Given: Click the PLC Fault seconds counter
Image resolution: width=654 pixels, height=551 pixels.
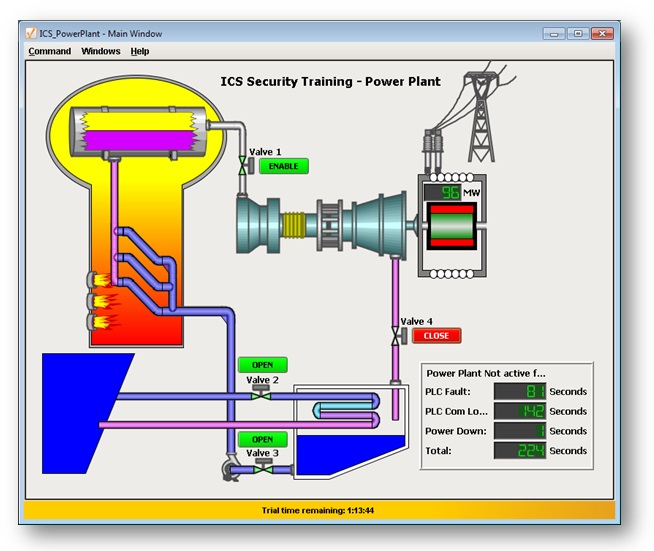Looking at the screenshot, I should tap(519, 392).
